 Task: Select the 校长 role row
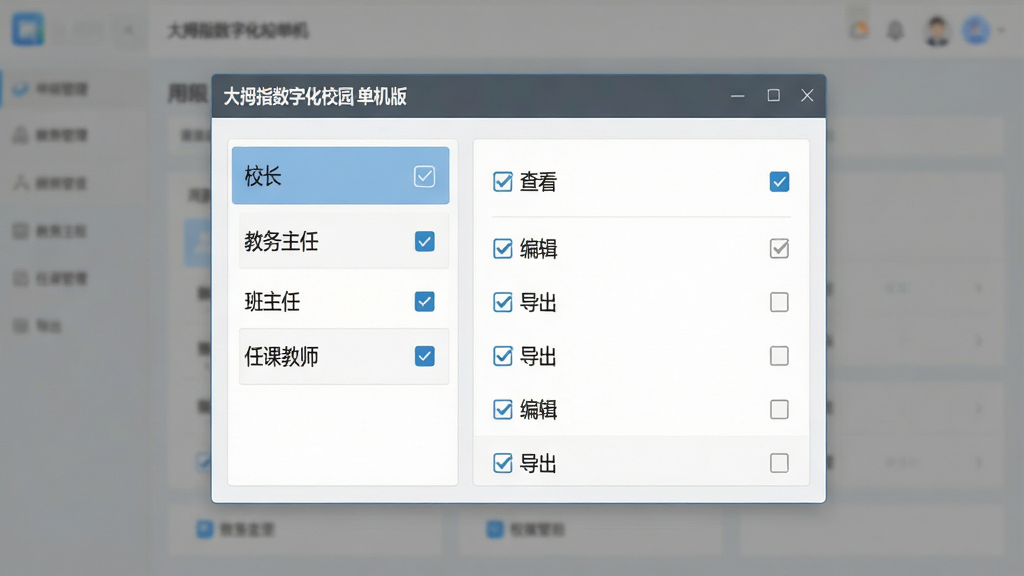coord(340,176)
